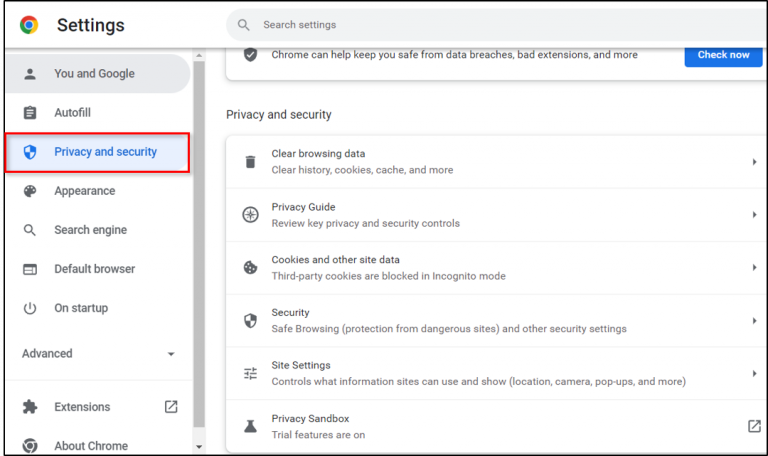The width and height of the screenshot is (768, 456).
Task: Click the sidebar scrollbar down arrow
Action: pos(198,447)
